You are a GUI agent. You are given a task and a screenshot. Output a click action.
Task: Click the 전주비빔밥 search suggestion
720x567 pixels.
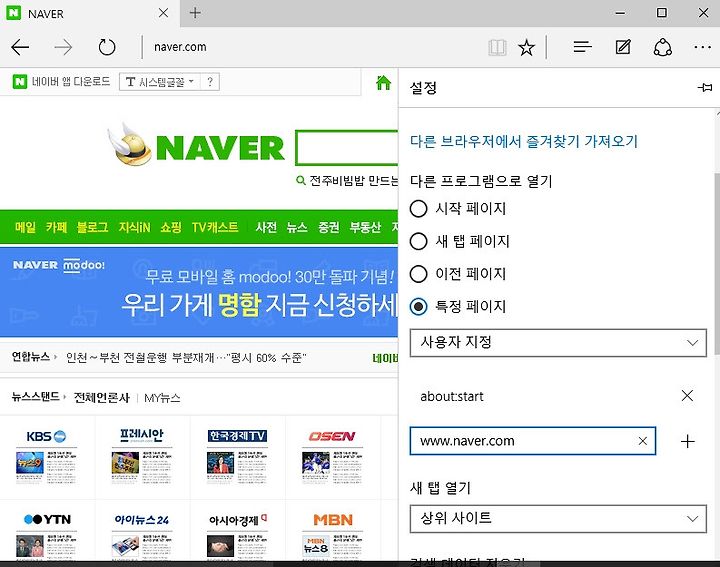click(x=354, y=180)
